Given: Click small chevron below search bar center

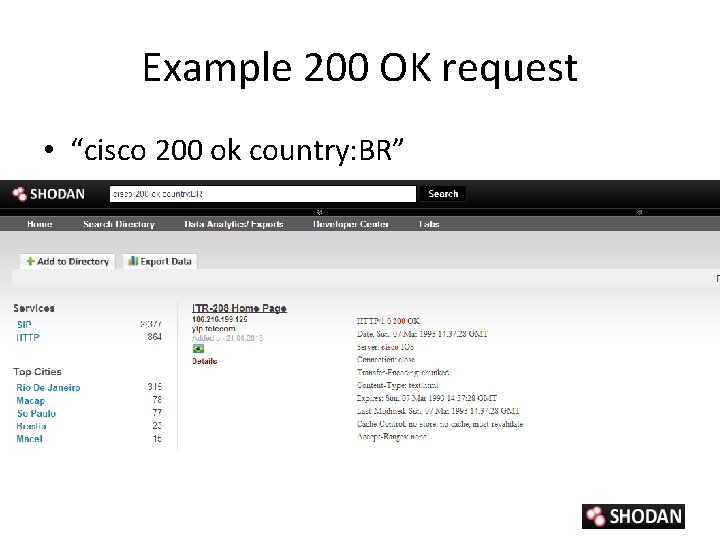Looking at the screenshot, I should (x=320, y=212).
